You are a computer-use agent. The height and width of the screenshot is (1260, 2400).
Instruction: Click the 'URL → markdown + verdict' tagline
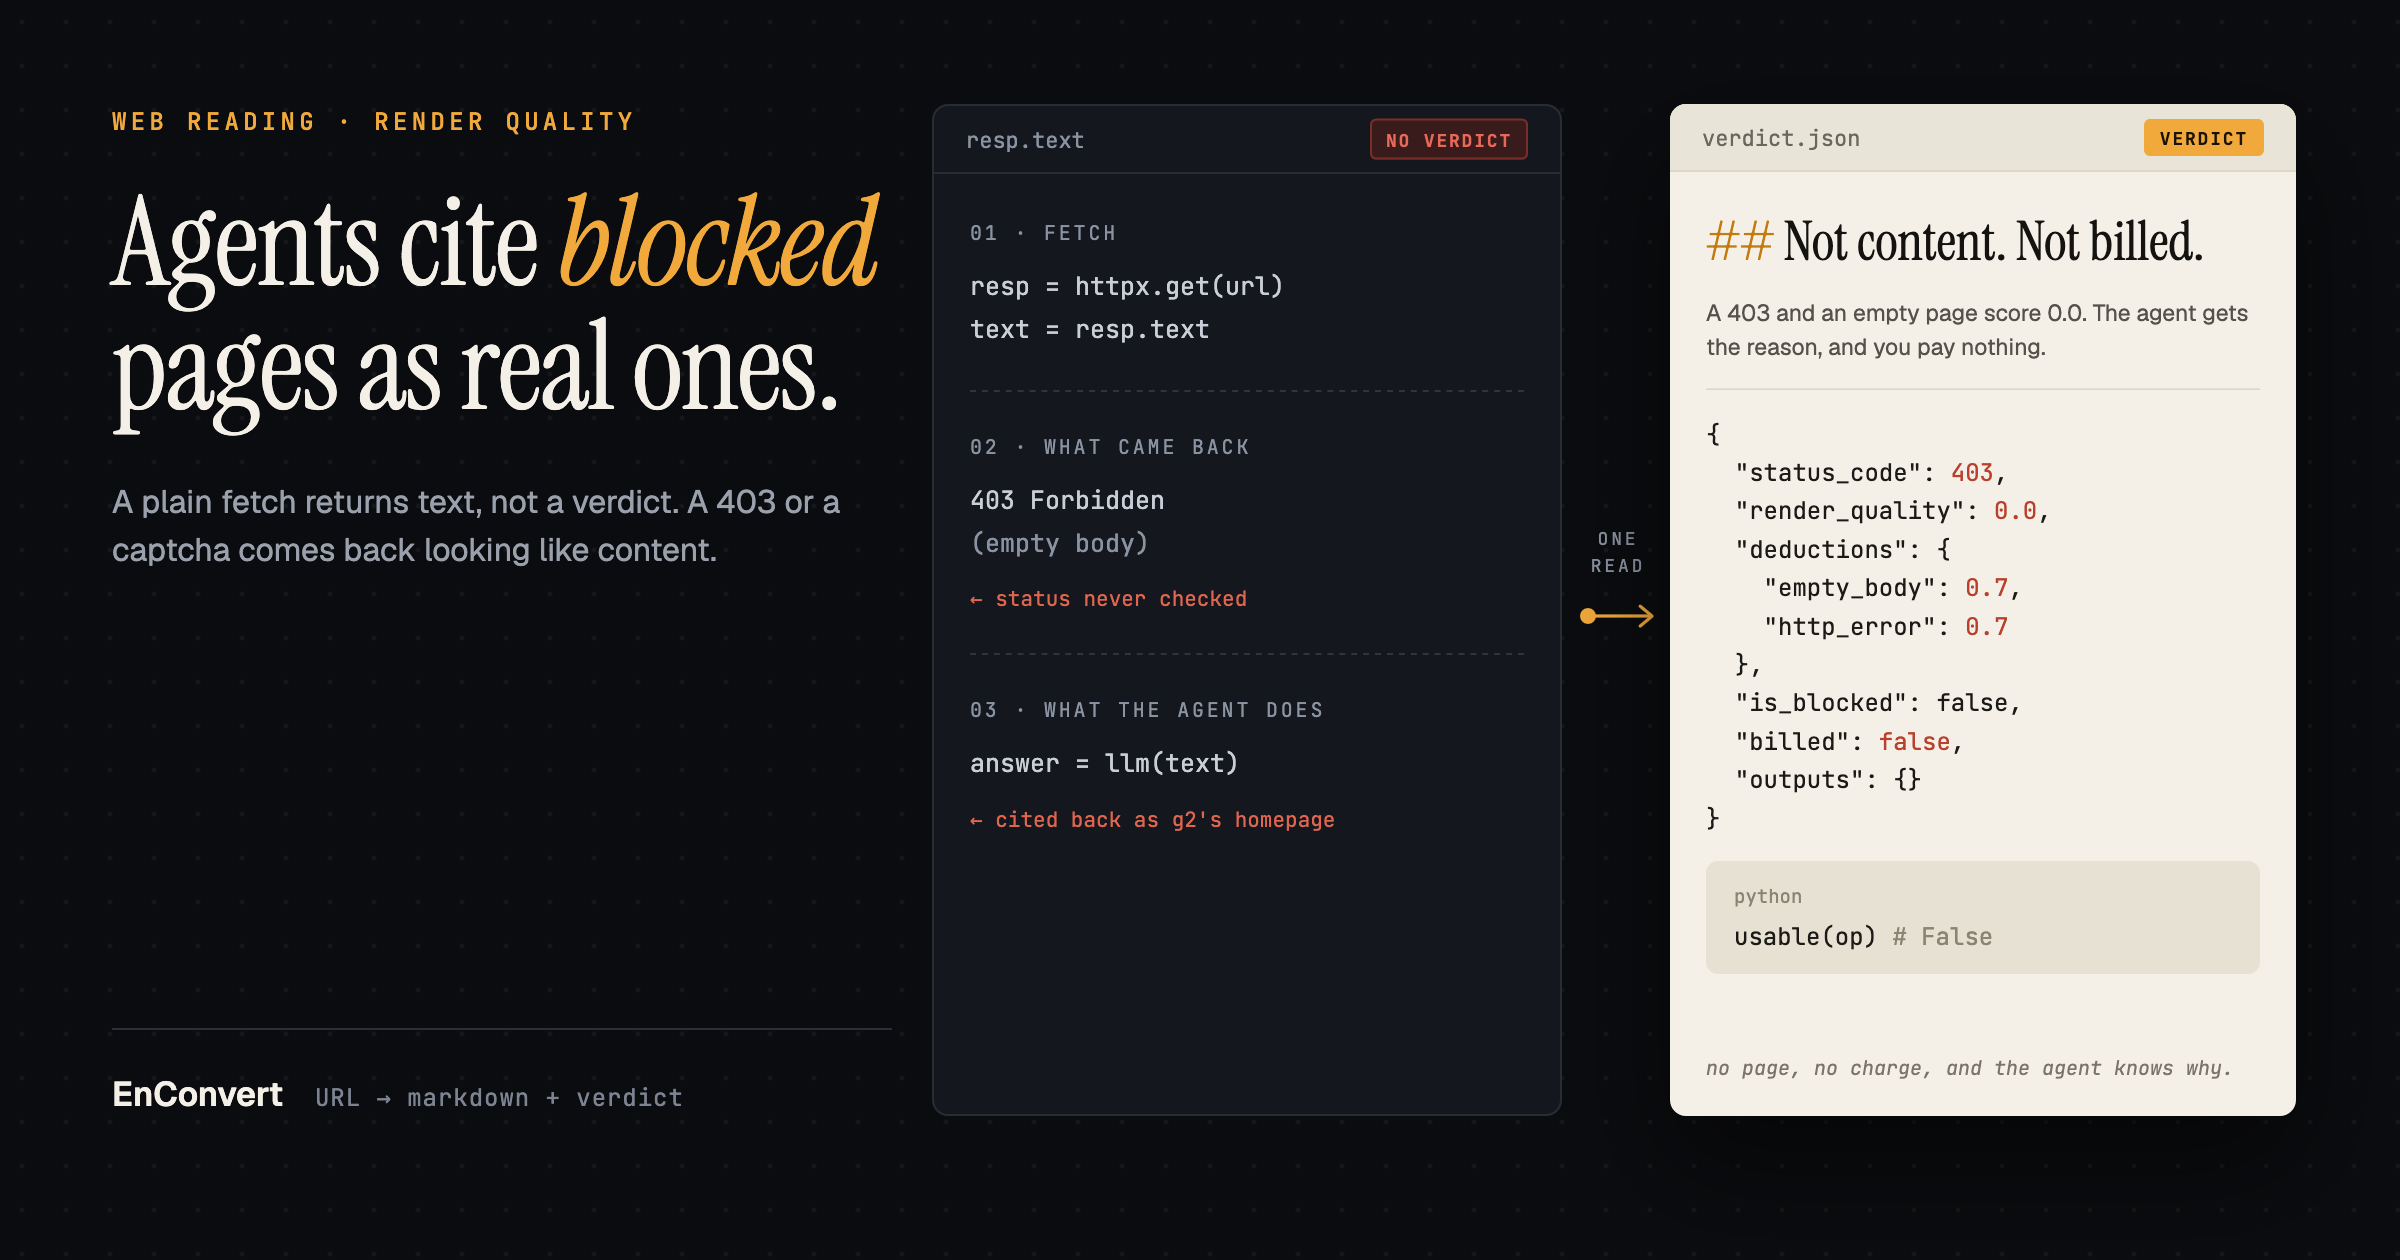[x=499, y=1097]
